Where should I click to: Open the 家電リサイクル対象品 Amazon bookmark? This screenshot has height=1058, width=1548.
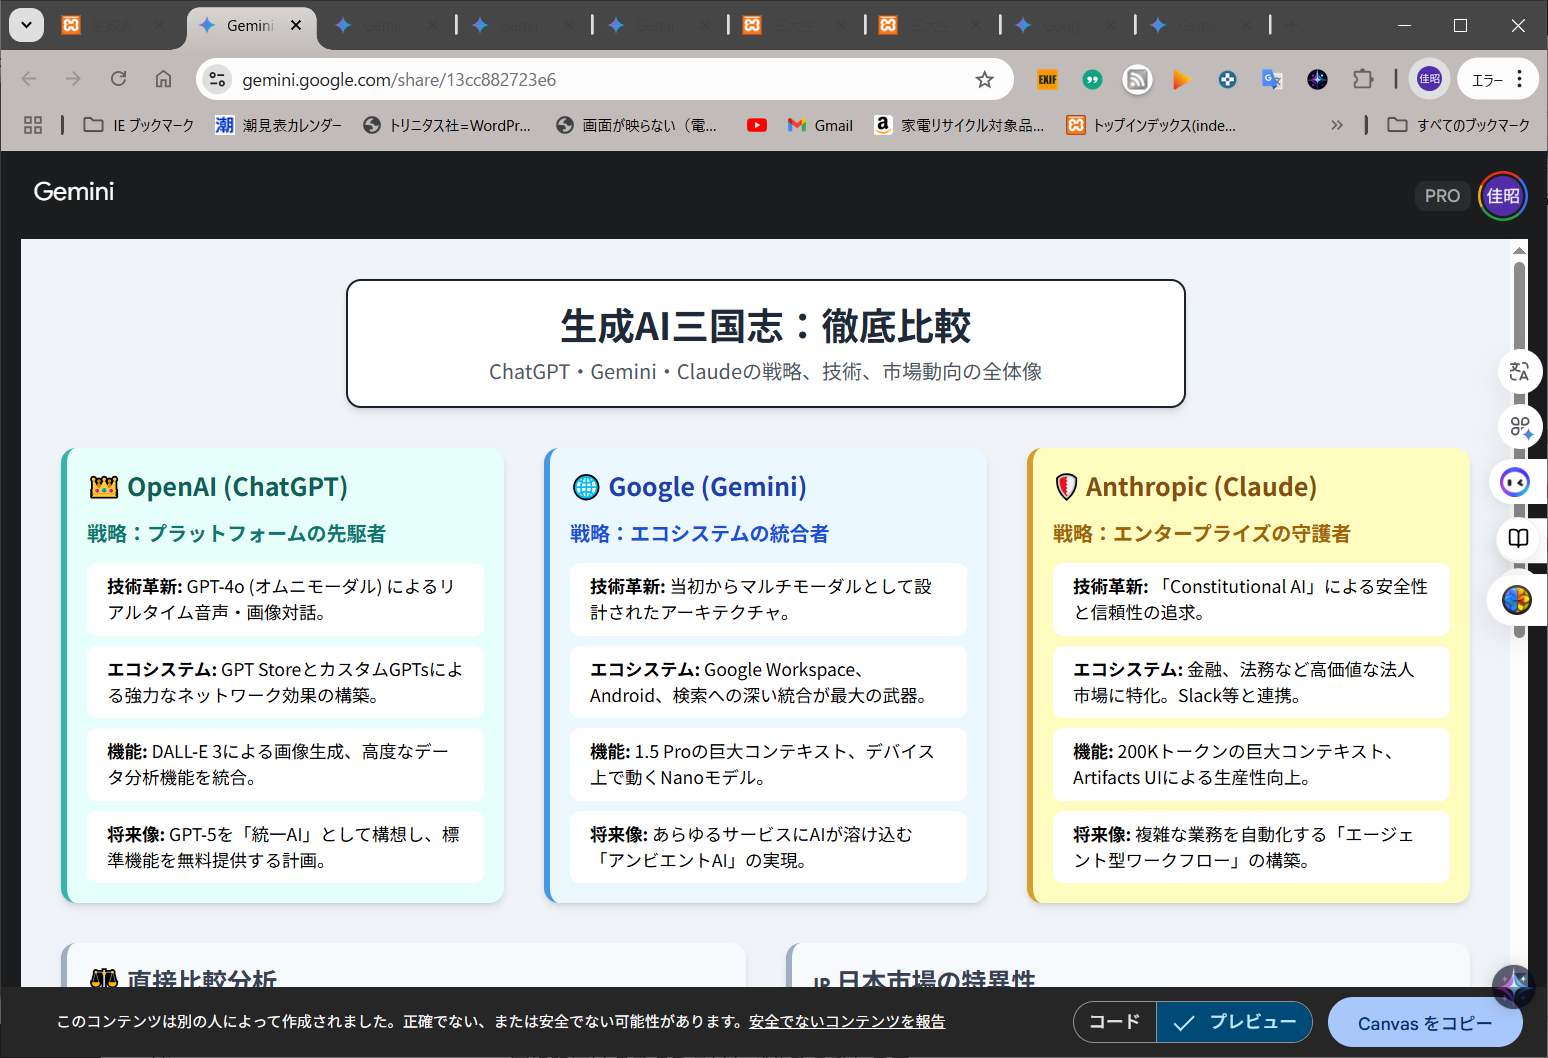click(959, 125)
